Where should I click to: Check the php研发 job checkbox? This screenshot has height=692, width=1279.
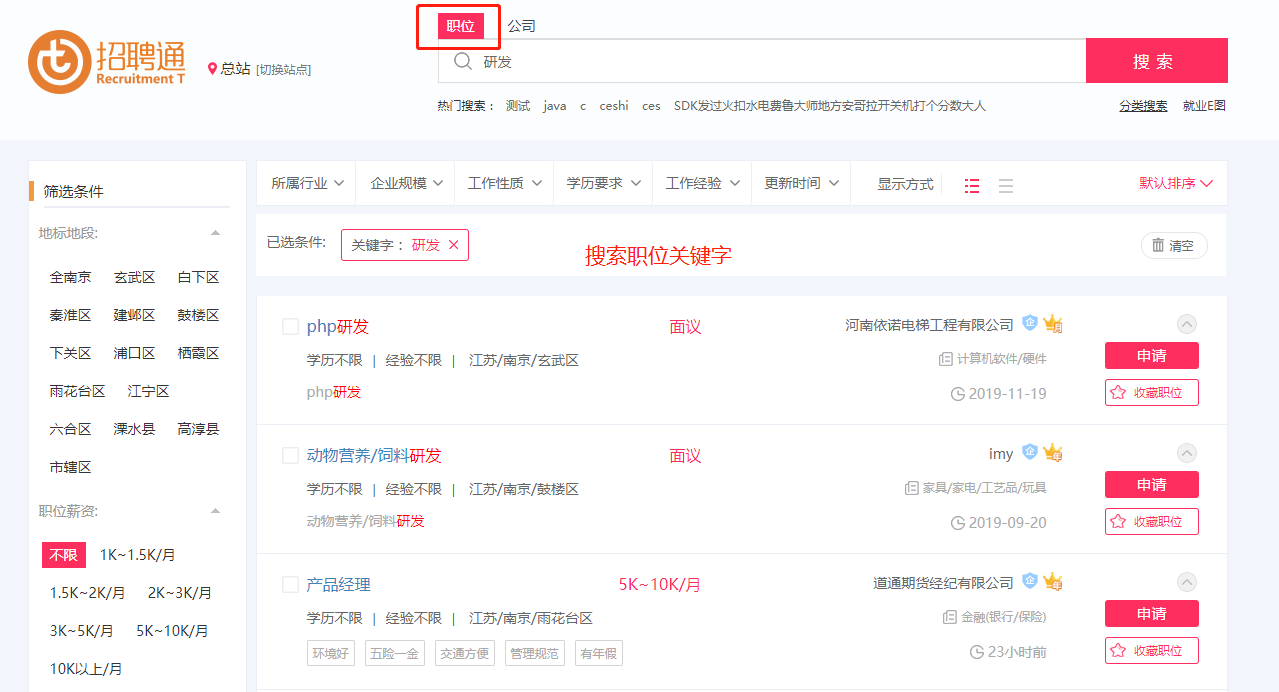(x=290, y=327)
